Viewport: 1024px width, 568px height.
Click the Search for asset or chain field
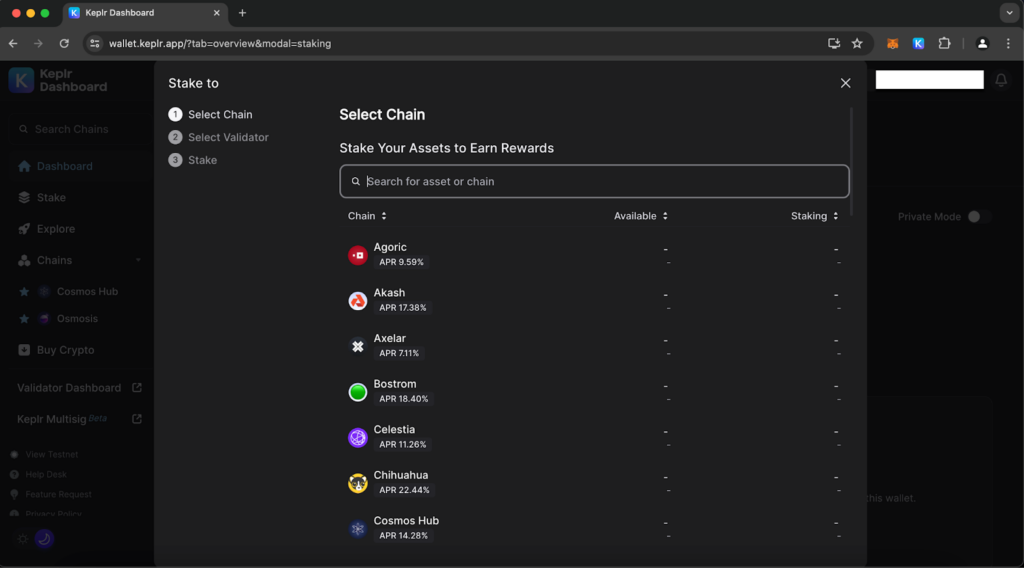[x=600, y=181]
